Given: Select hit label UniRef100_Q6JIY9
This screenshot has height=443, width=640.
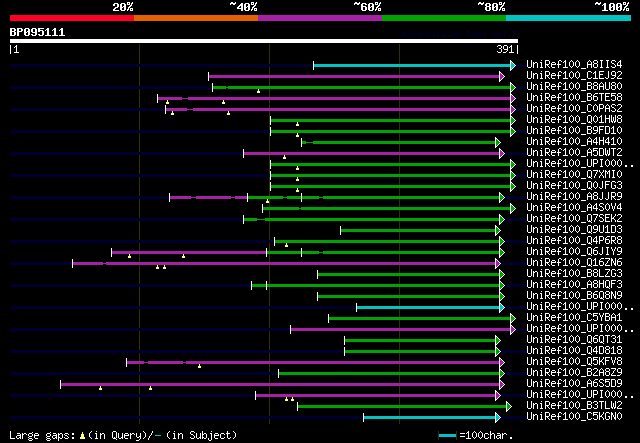Looking at the screenshot, I should coord(574,252).
